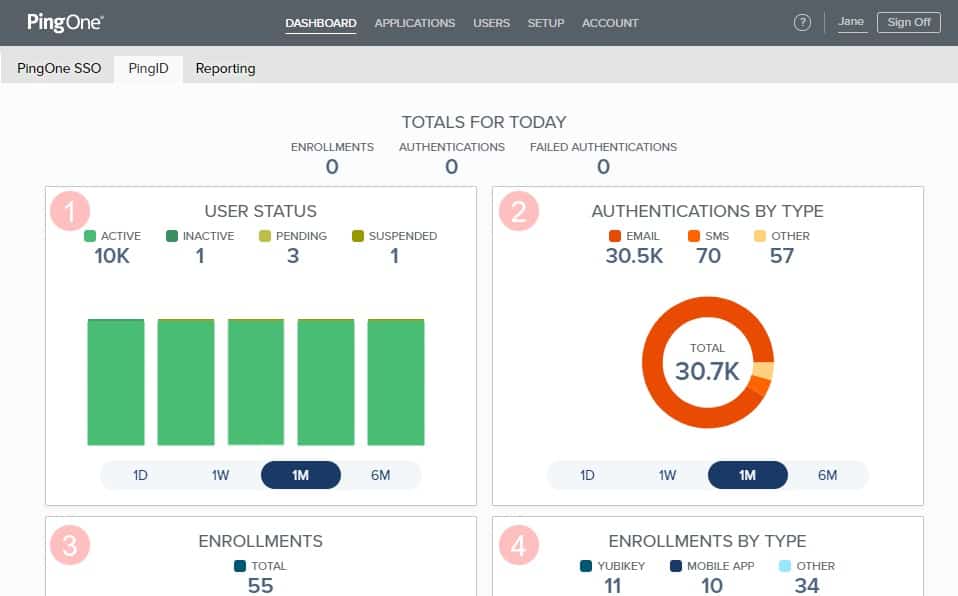Viewport: 958px width, 596px height.
Task: Switch to the PingOne SSO tab
Action: (x=59, y=68)
